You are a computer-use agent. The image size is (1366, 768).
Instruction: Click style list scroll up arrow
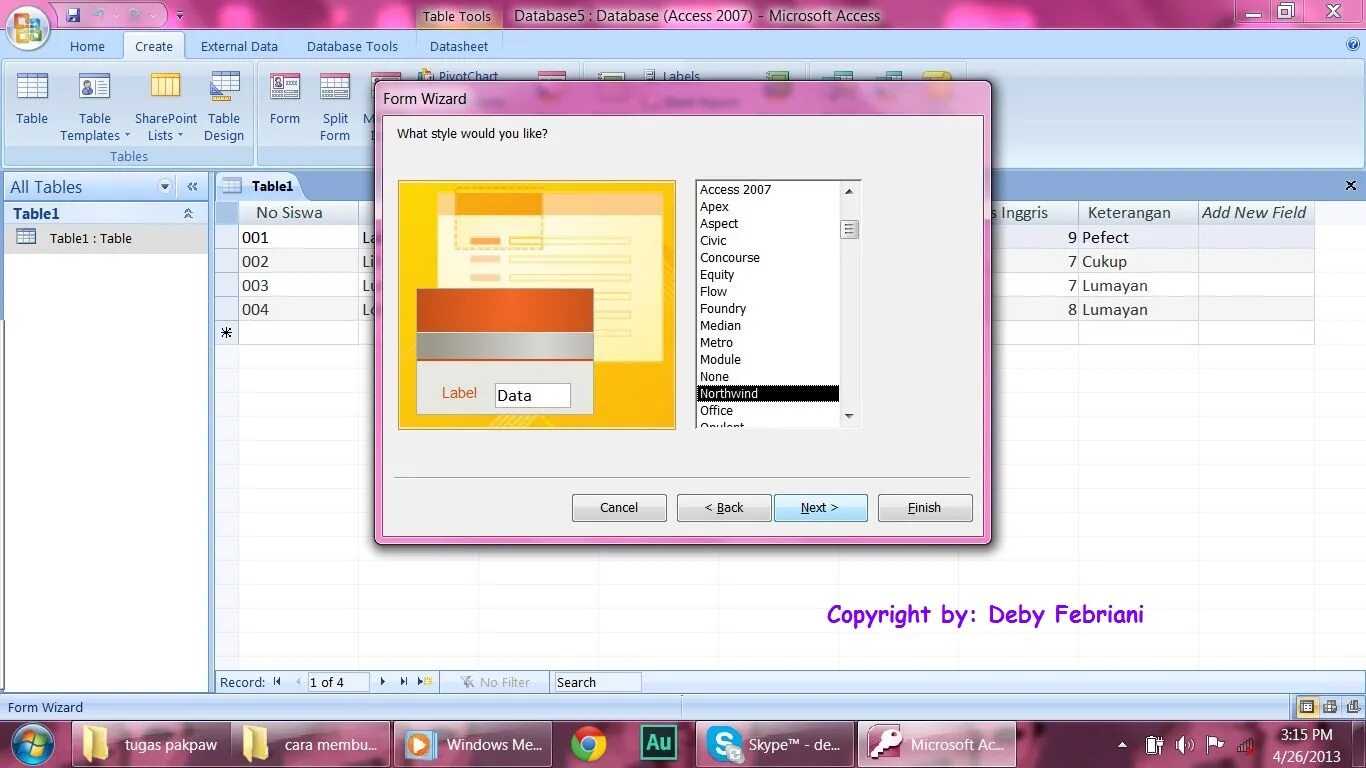click(849, 190)
